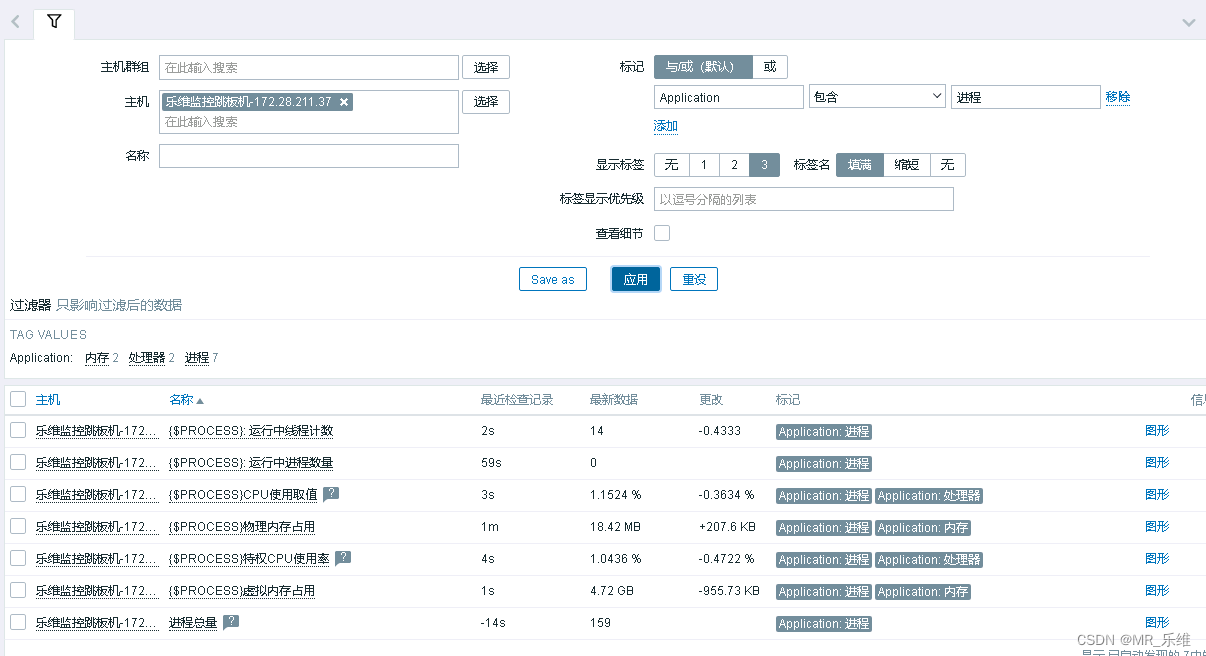Open 图形 link for 进程总量 row
This screenshot has width=1206, height=656.
click(1157, 623)
